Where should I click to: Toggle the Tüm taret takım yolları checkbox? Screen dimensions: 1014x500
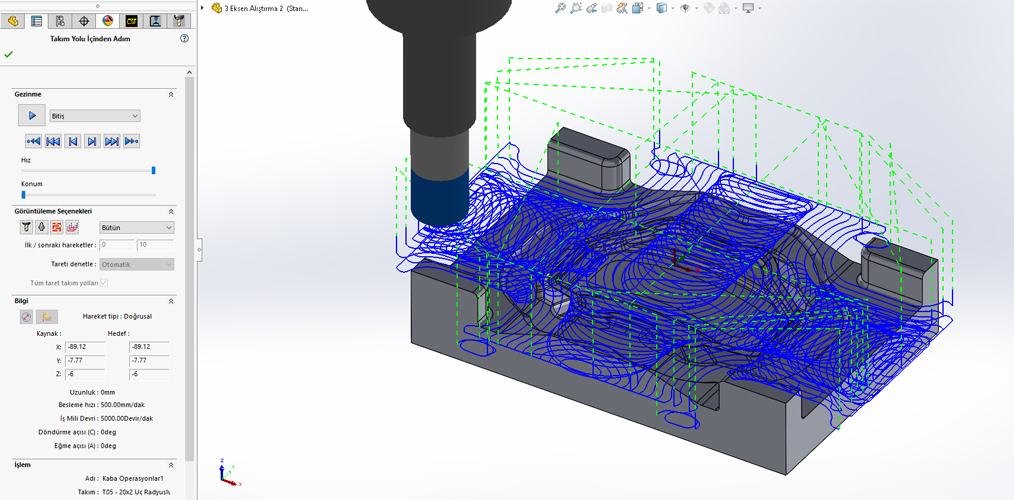pyautogui.click(x=104, y=283)
